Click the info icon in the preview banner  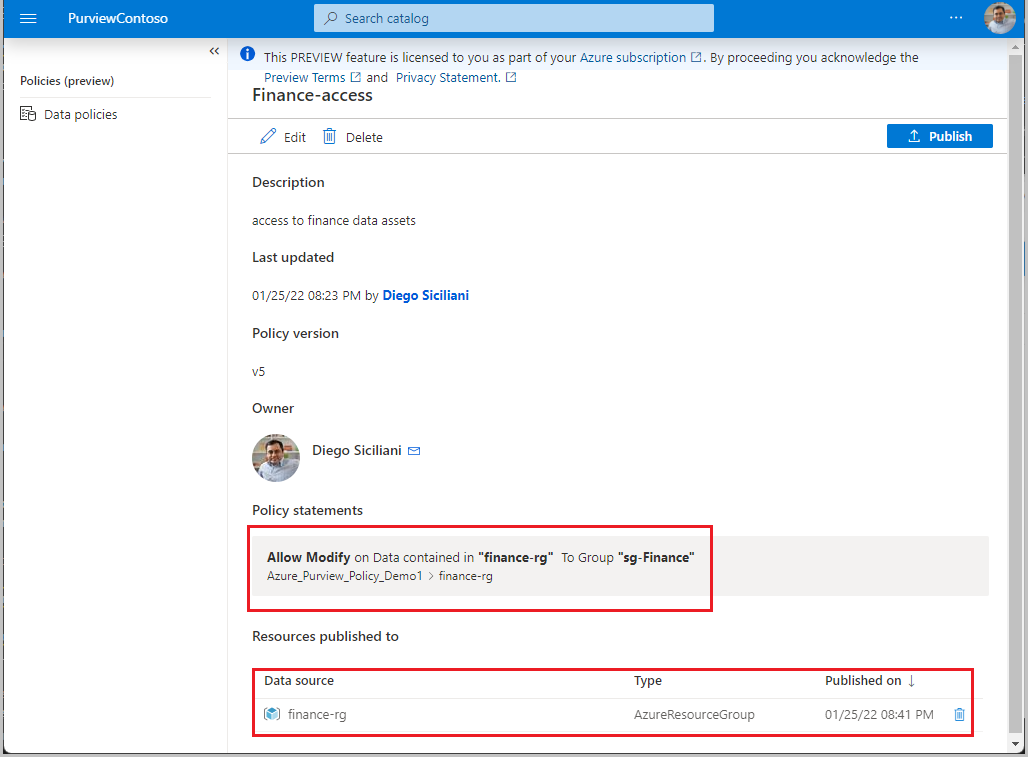click(x=247, y=53)
